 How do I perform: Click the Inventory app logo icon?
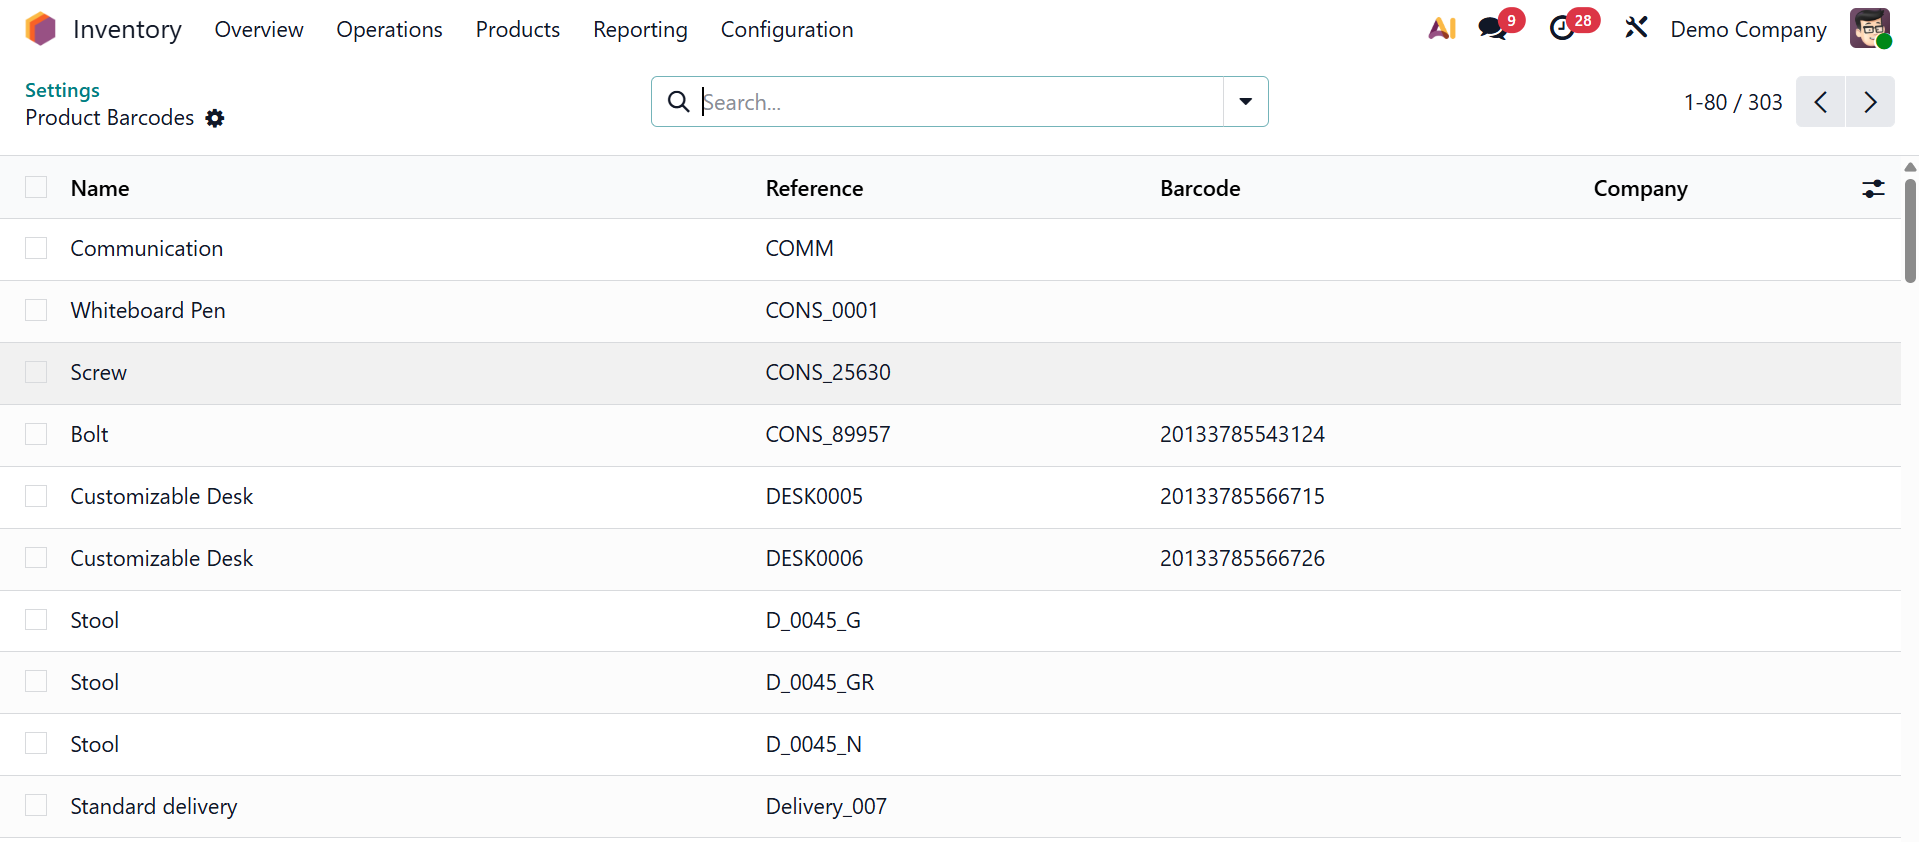41,29
